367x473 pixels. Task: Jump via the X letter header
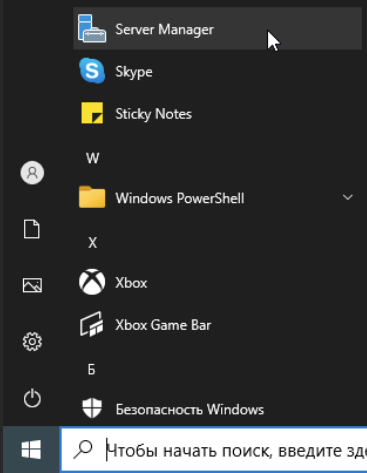92,243
